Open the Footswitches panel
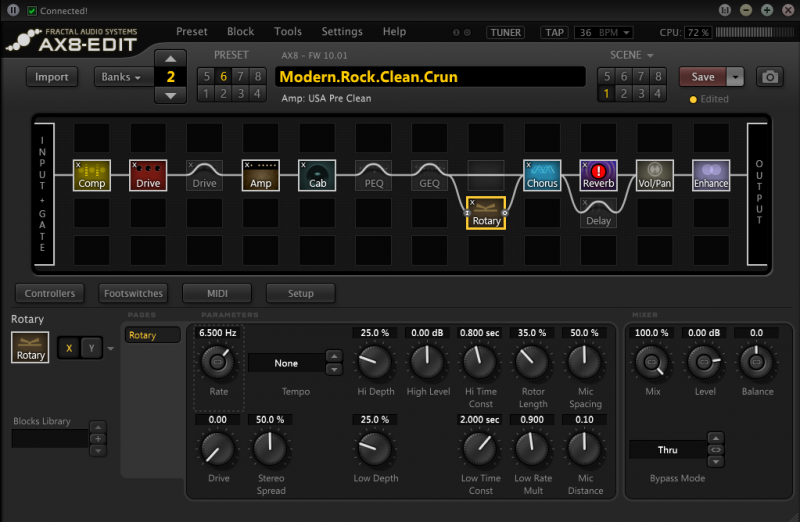 tap(132, 293)
